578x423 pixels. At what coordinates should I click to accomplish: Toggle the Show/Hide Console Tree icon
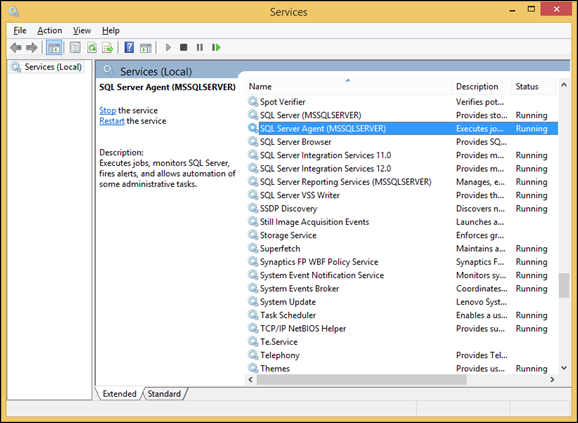click(x=54, y=48)
